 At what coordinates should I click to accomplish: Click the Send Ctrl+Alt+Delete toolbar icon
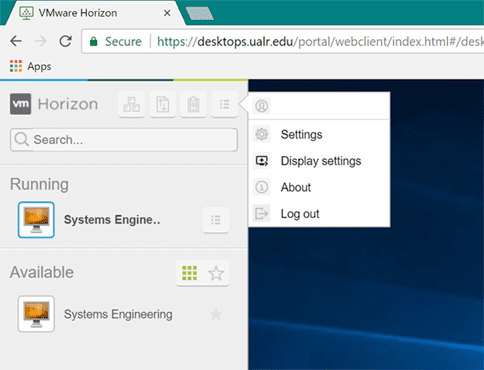(x=132, y=104)
